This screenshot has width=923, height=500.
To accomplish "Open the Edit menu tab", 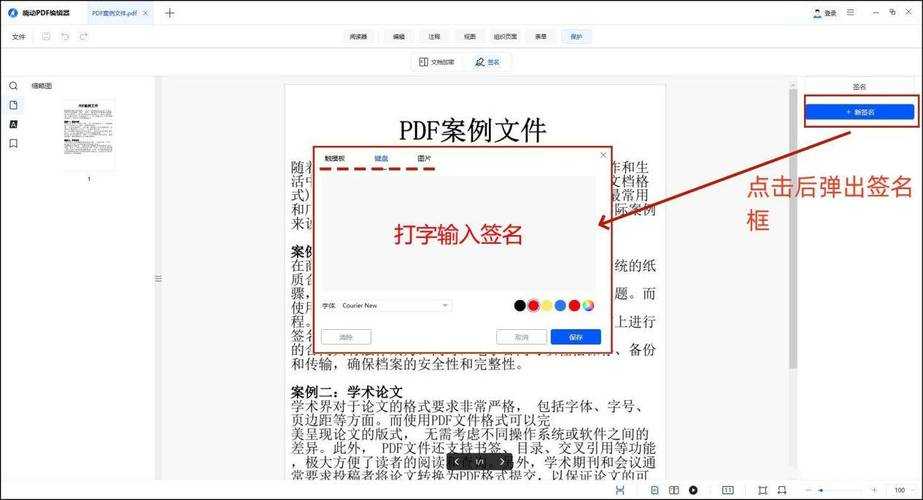I will click(399, 37).
